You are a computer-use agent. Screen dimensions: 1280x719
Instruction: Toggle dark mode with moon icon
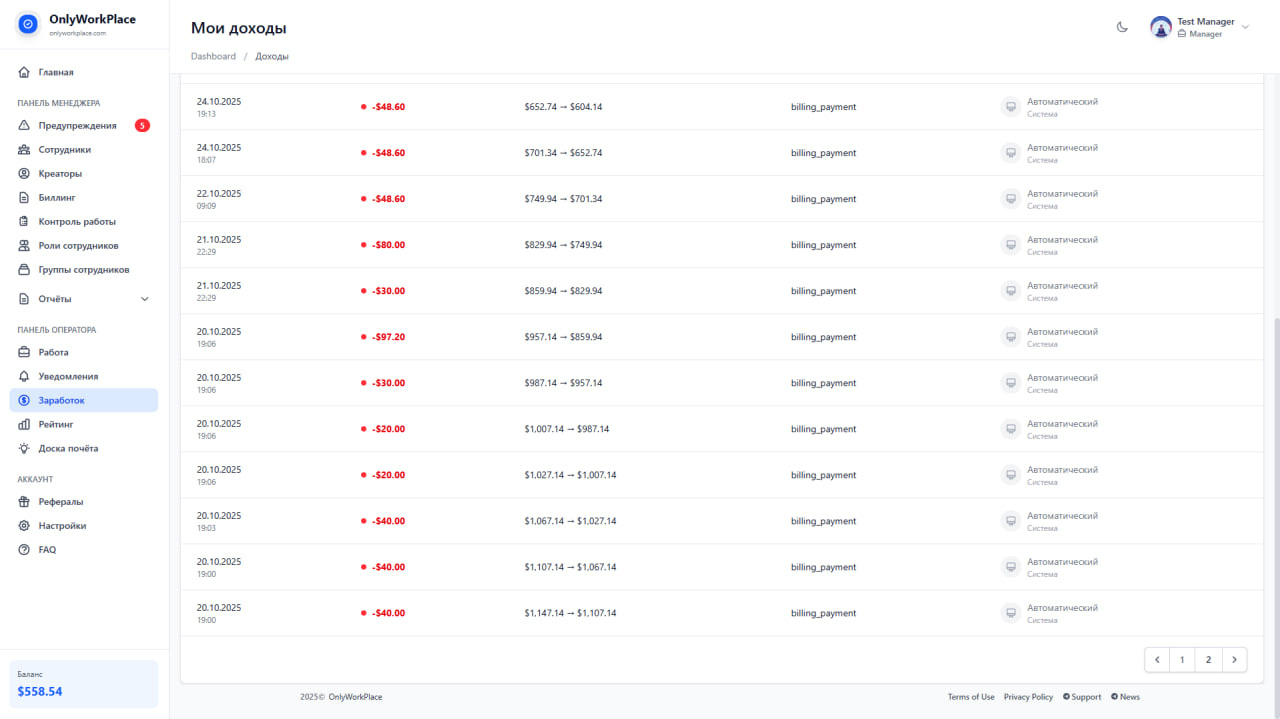pyautogui.click(x=1122, y=28)
